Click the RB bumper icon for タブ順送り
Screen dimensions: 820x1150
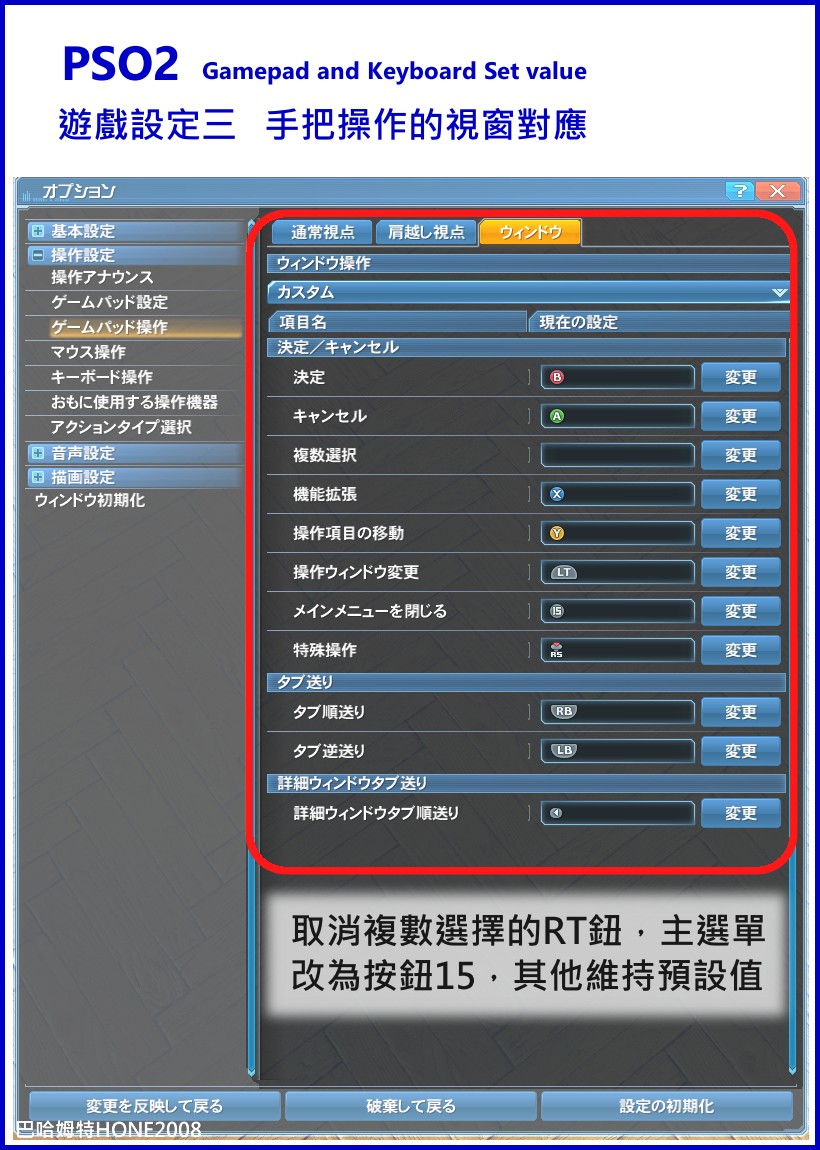[563, 711]
